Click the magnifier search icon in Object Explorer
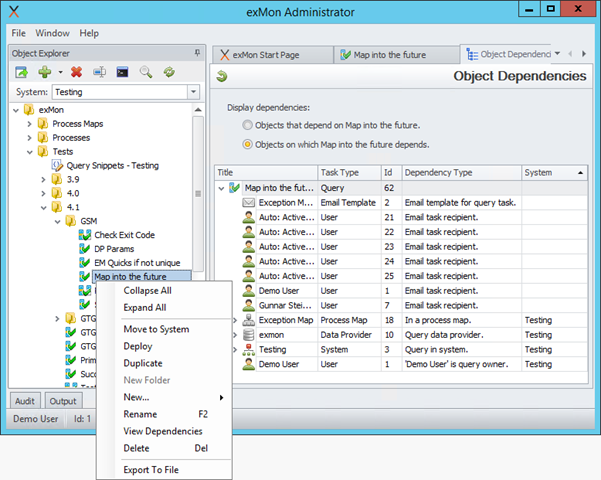The width and height of the screenshot is (601, 480). (146, 72)
